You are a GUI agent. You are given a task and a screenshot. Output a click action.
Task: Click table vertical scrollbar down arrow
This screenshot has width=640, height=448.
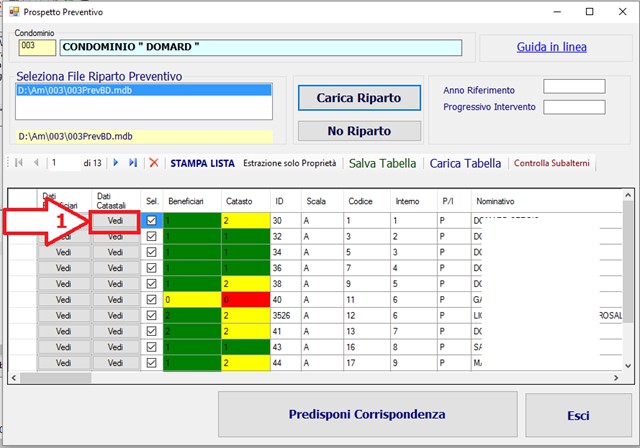(x=628, y=366)
